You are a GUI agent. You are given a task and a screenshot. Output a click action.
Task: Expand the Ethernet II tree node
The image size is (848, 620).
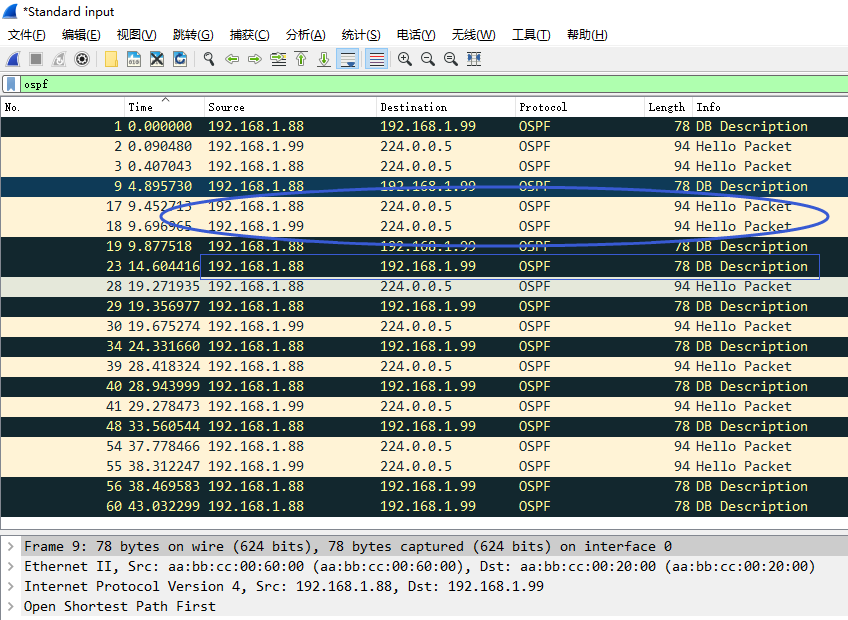pyautogui.click(x=11, y=567)
